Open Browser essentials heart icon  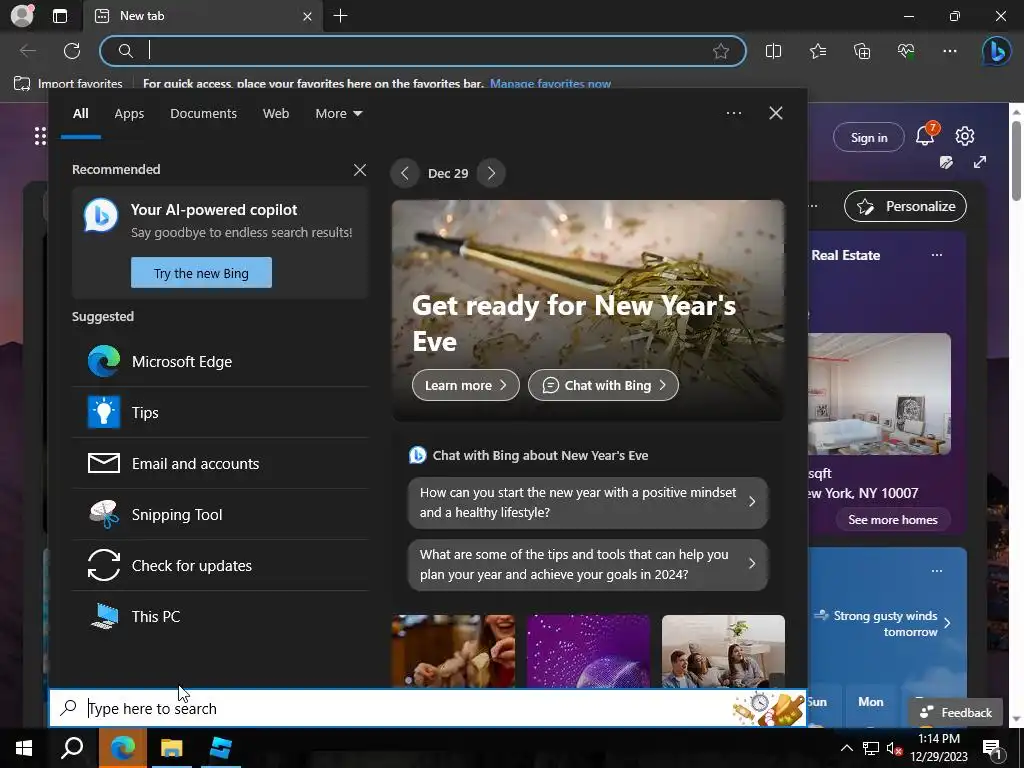[906, 51]
